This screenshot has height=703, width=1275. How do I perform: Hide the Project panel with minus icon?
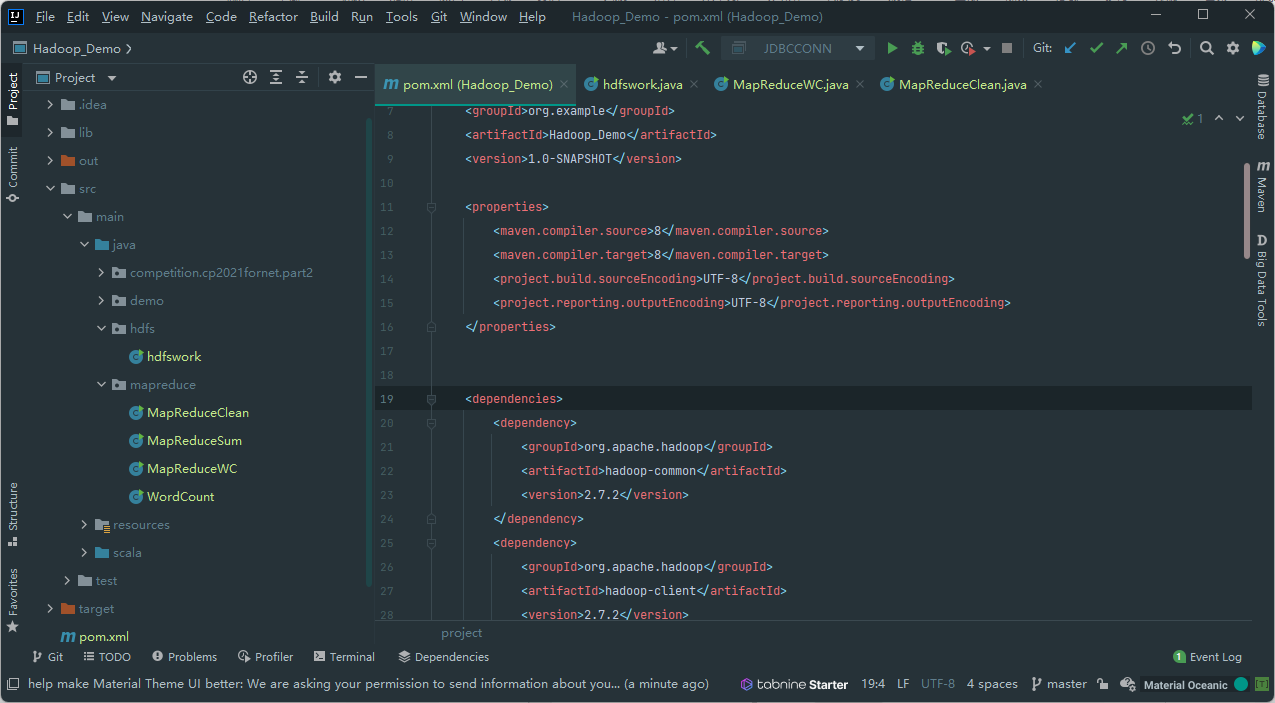click(x=361, y=77)
